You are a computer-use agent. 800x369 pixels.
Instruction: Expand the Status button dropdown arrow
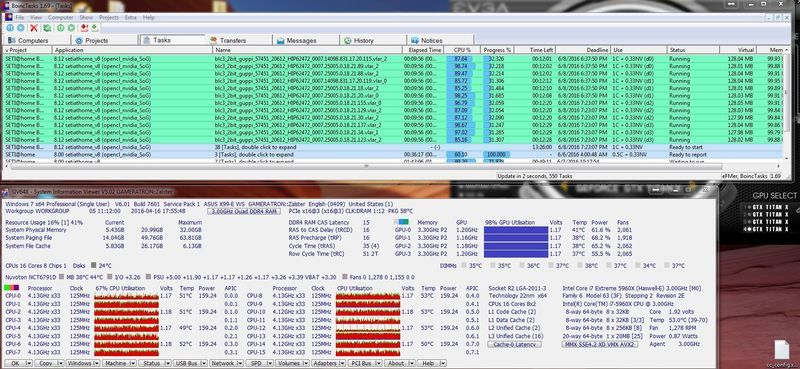[x=168, y=363]
